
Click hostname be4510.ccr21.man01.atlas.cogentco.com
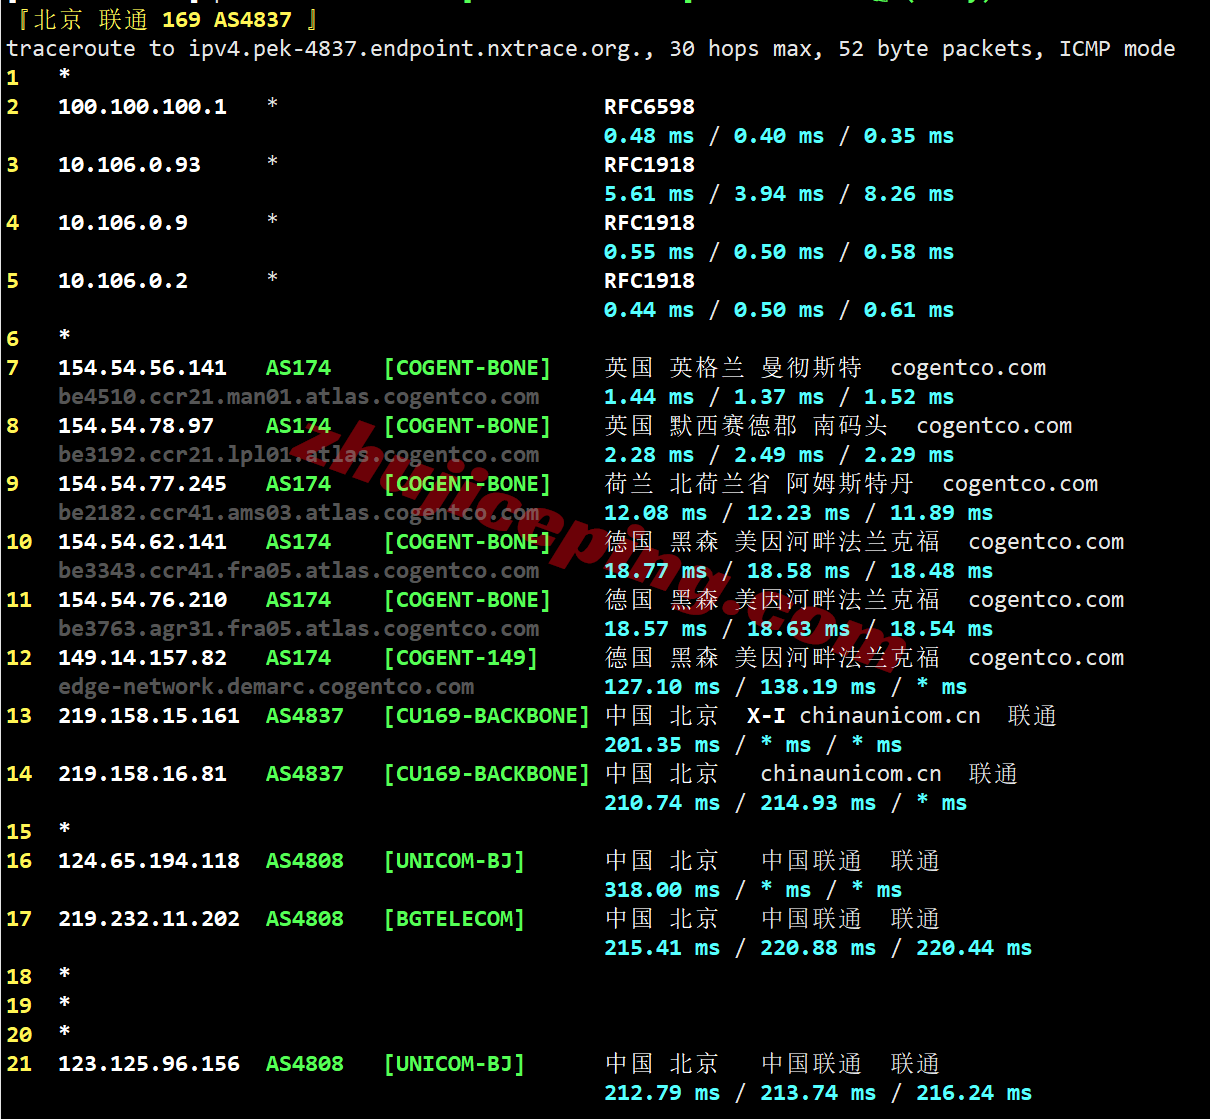tap(298, 397)
